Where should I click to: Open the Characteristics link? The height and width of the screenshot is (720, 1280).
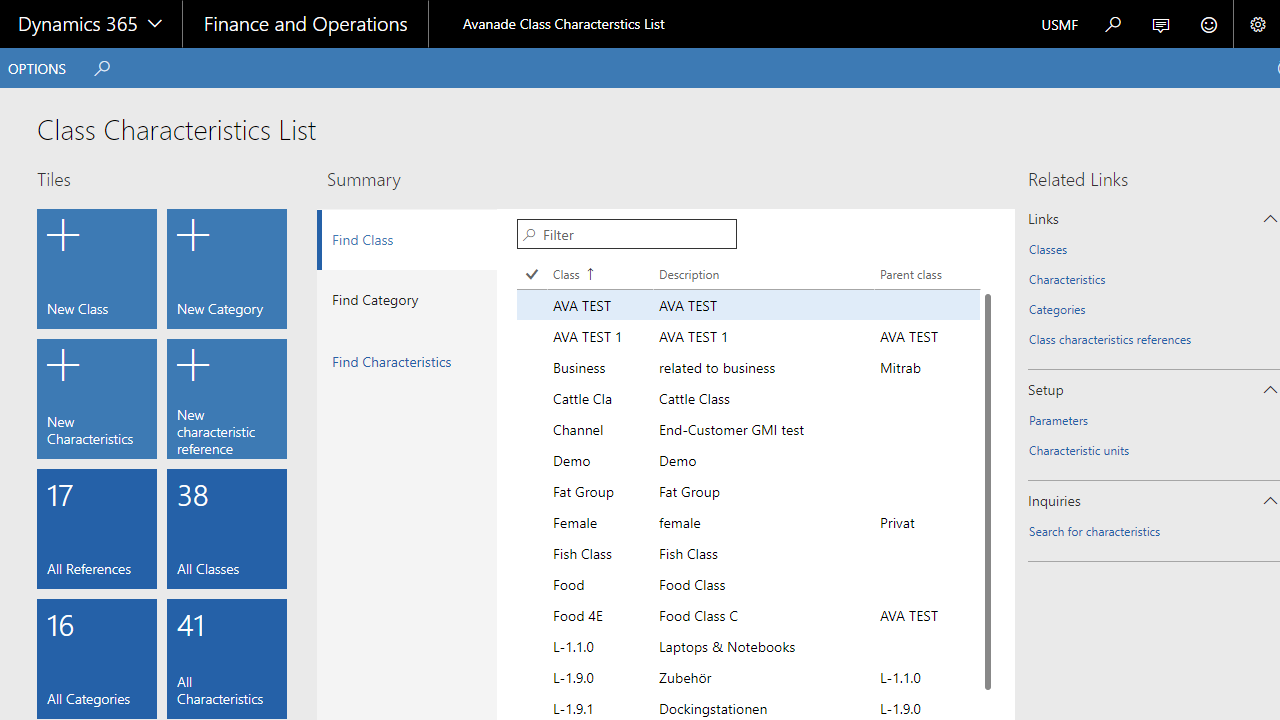(1067, 280)
